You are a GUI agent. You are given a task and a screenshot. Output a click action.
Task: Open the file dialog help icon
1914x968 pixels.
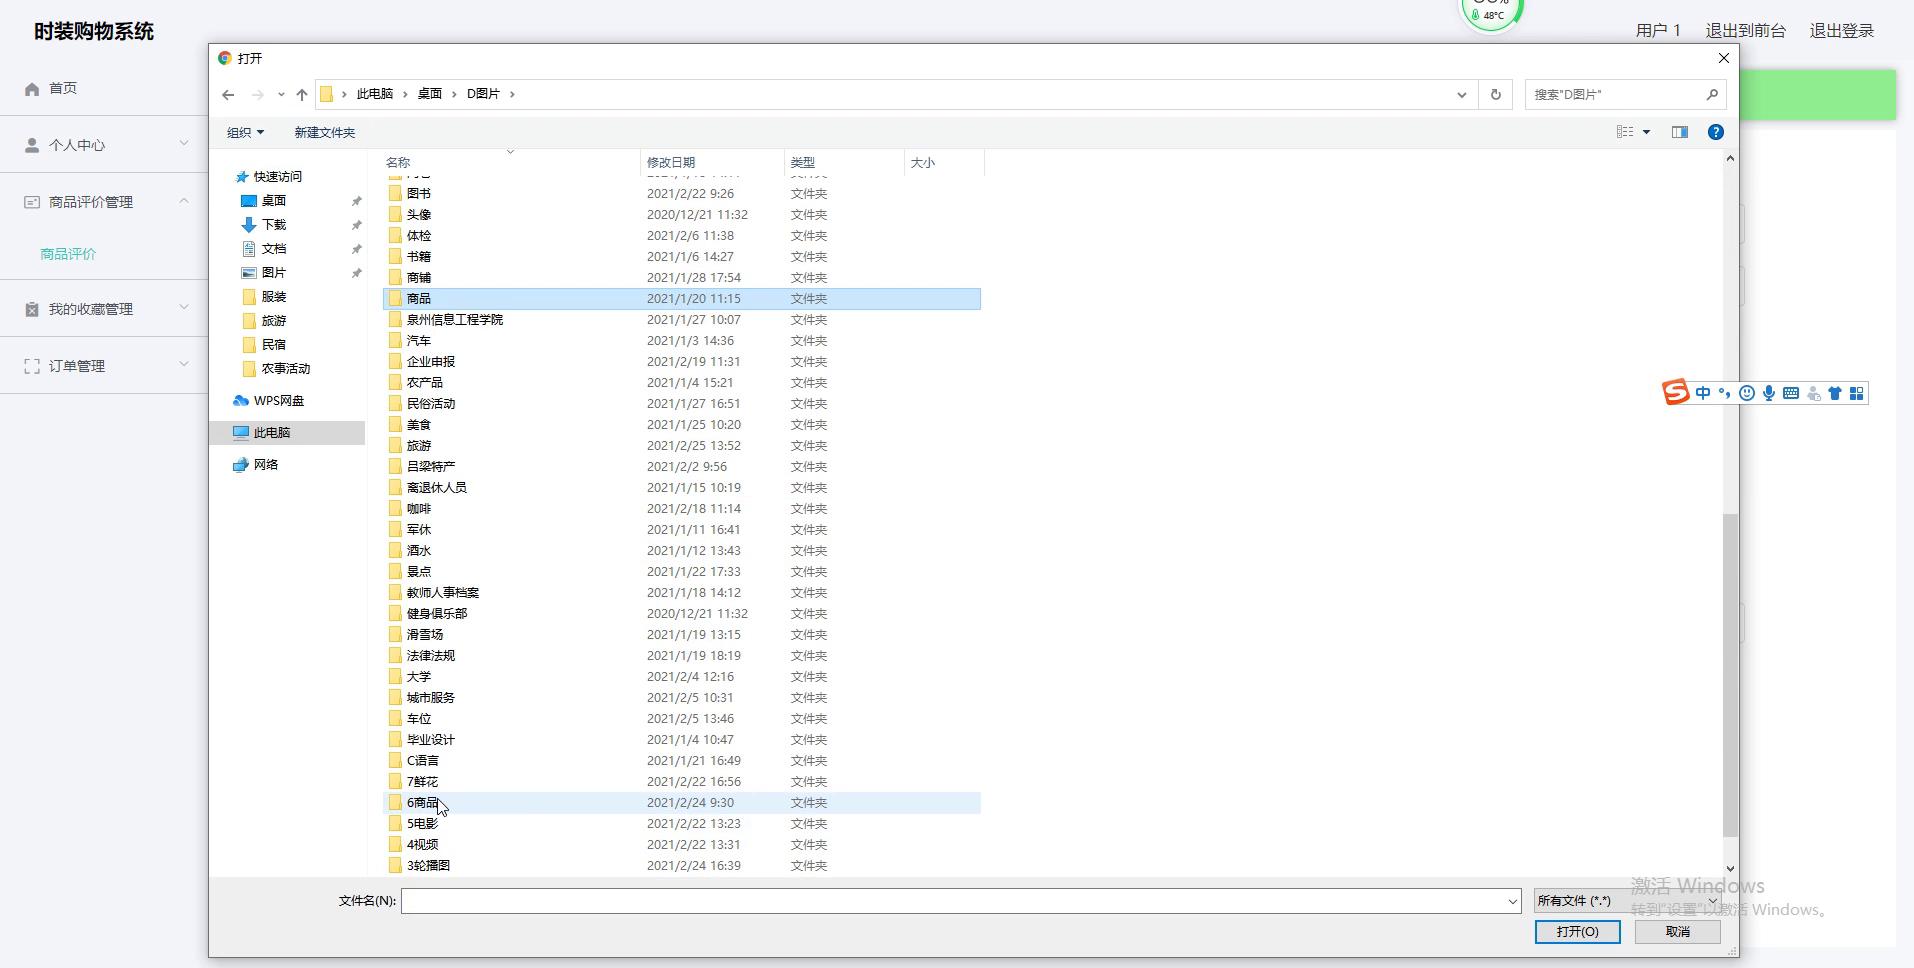1715,132
